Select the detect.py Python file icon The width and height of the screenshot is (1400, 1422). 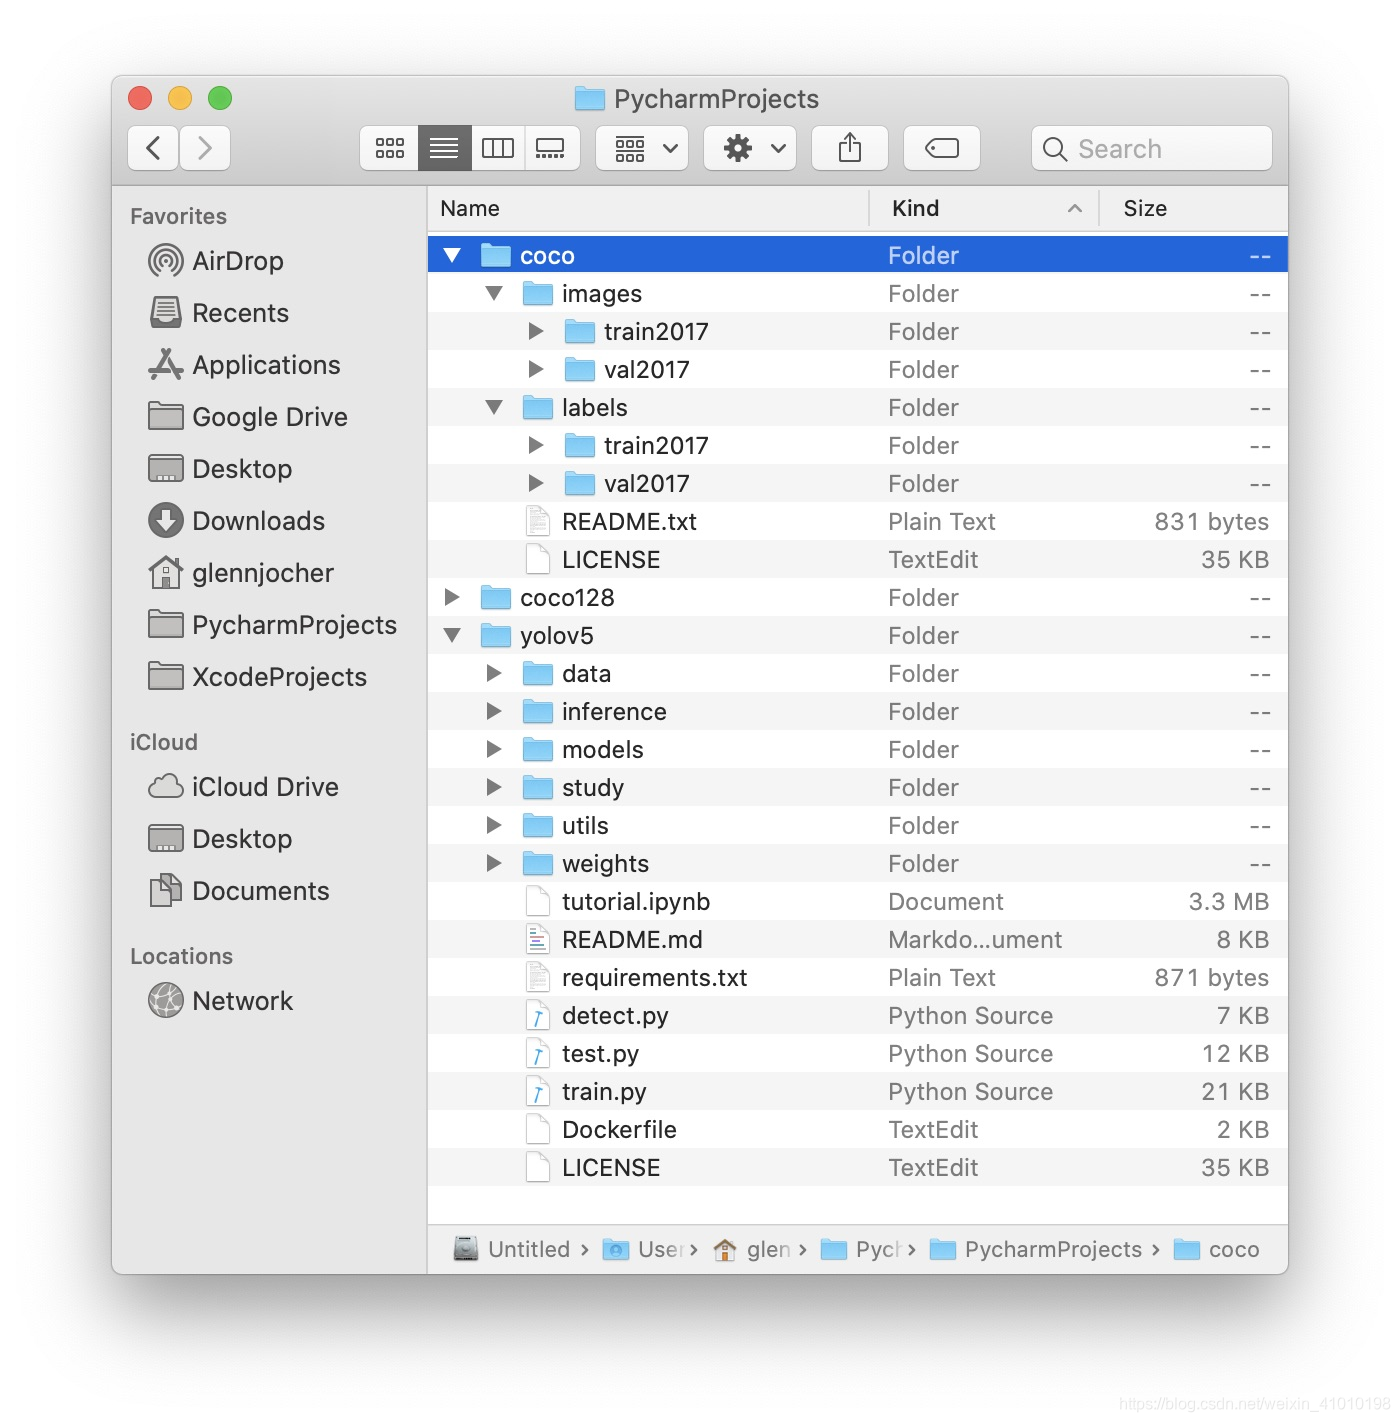(538, 1016)
